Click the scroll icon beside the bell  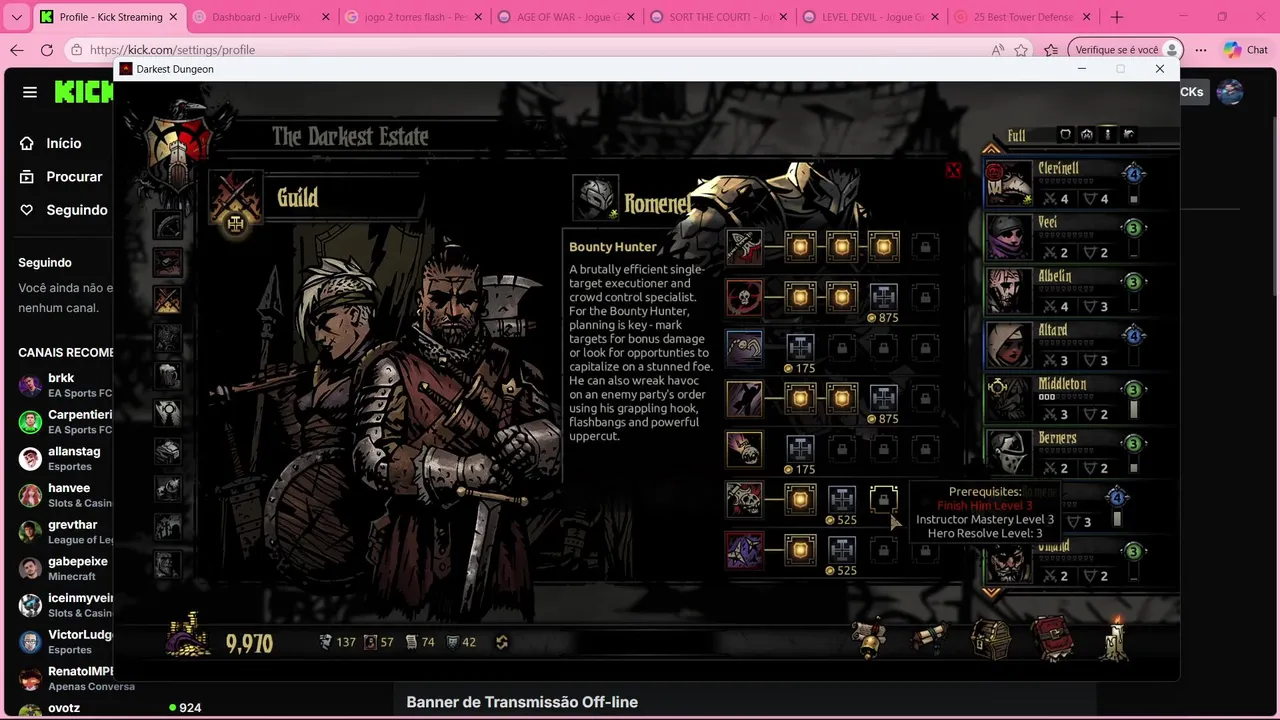click(929, 638)
